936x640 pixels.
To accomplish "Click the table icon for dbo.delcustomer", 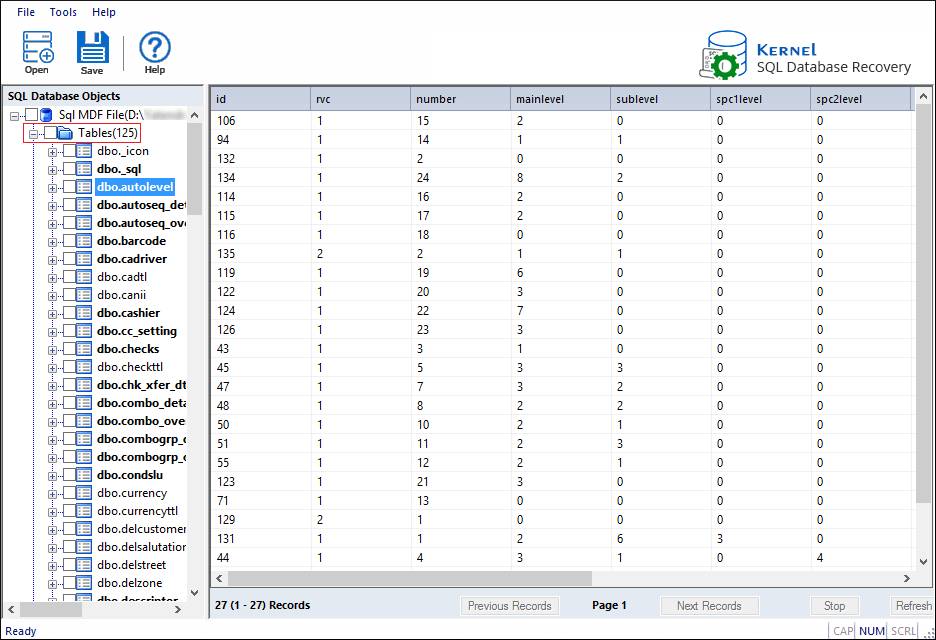I will point(84,529).
